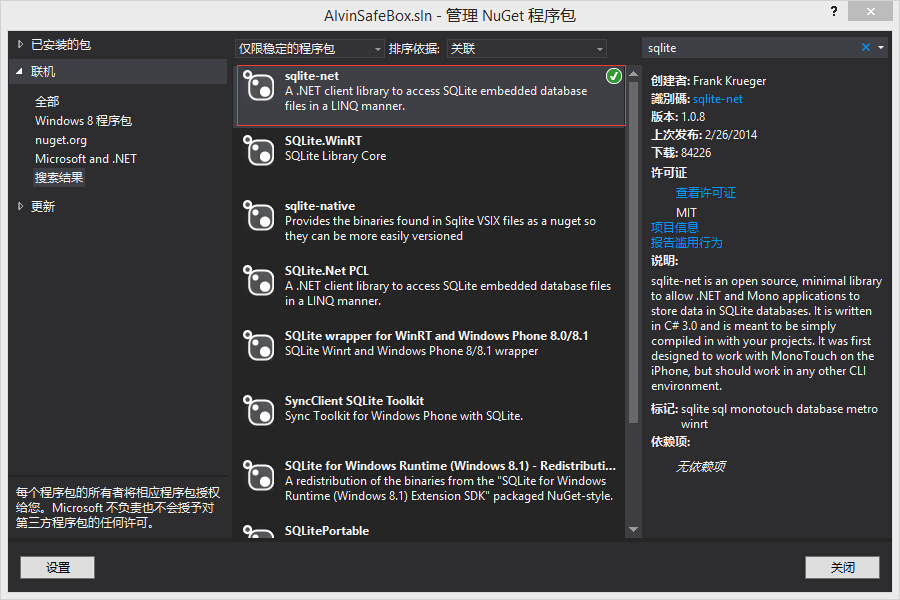The height and width of the screenshot is (600, 900).
Task: Click the SQLite wrapper for WinRT package icon
Action: tap(259, 345)
